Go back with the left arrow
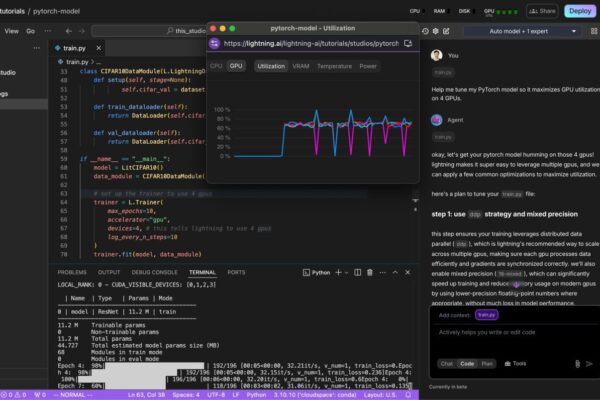Screen dimensions: 600x400 pos(68,31)
